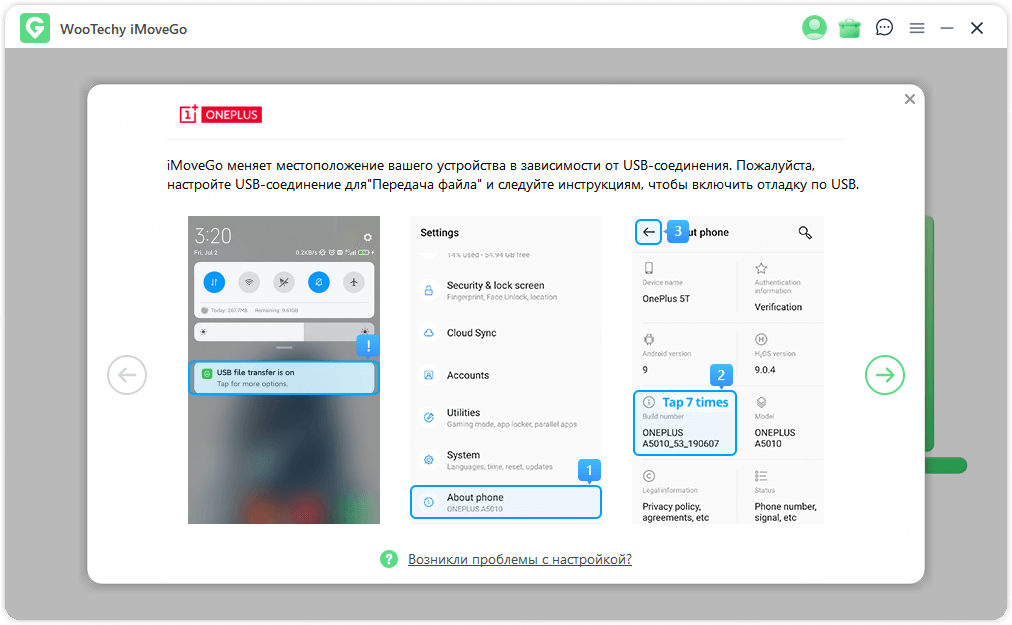Open the hamburger menu

pyautogui.click(x=917, y=27)
